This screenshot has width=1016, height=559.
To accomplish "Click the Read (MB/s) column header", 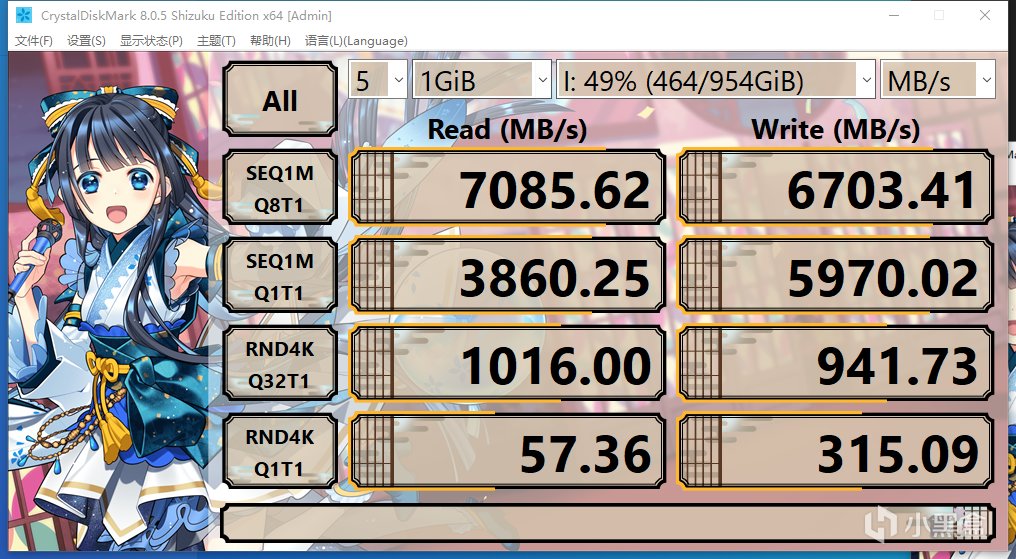I will point(507,130).
